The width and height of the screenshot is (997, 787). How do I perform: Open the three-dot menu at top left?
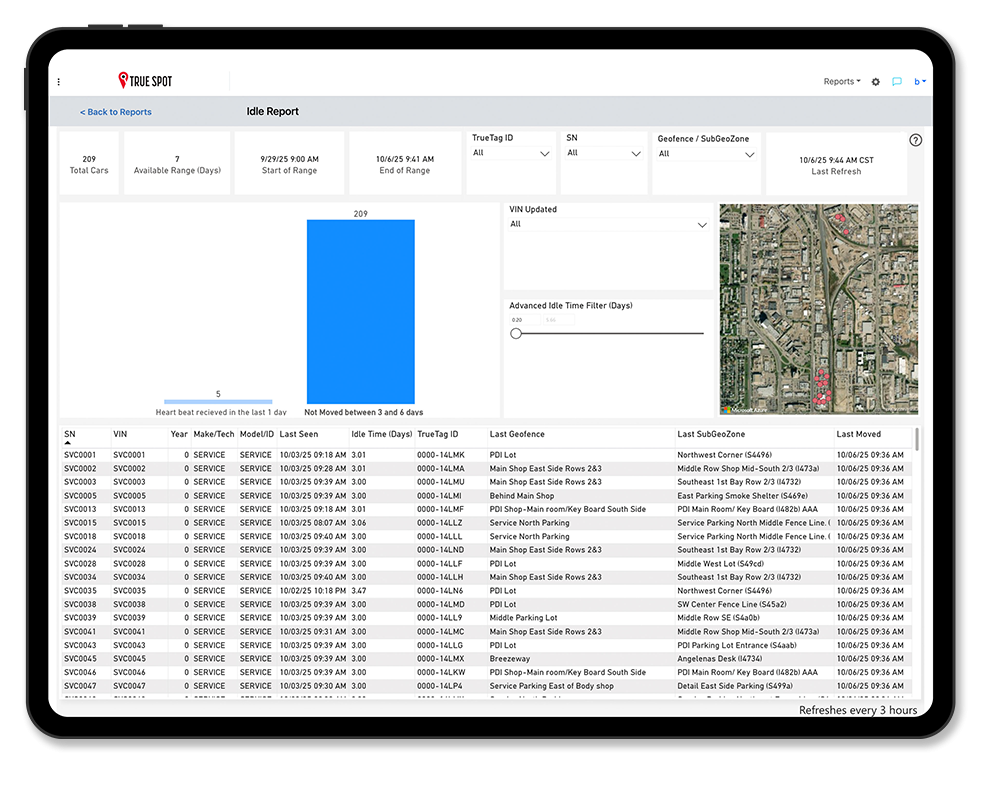coord(58,82)
